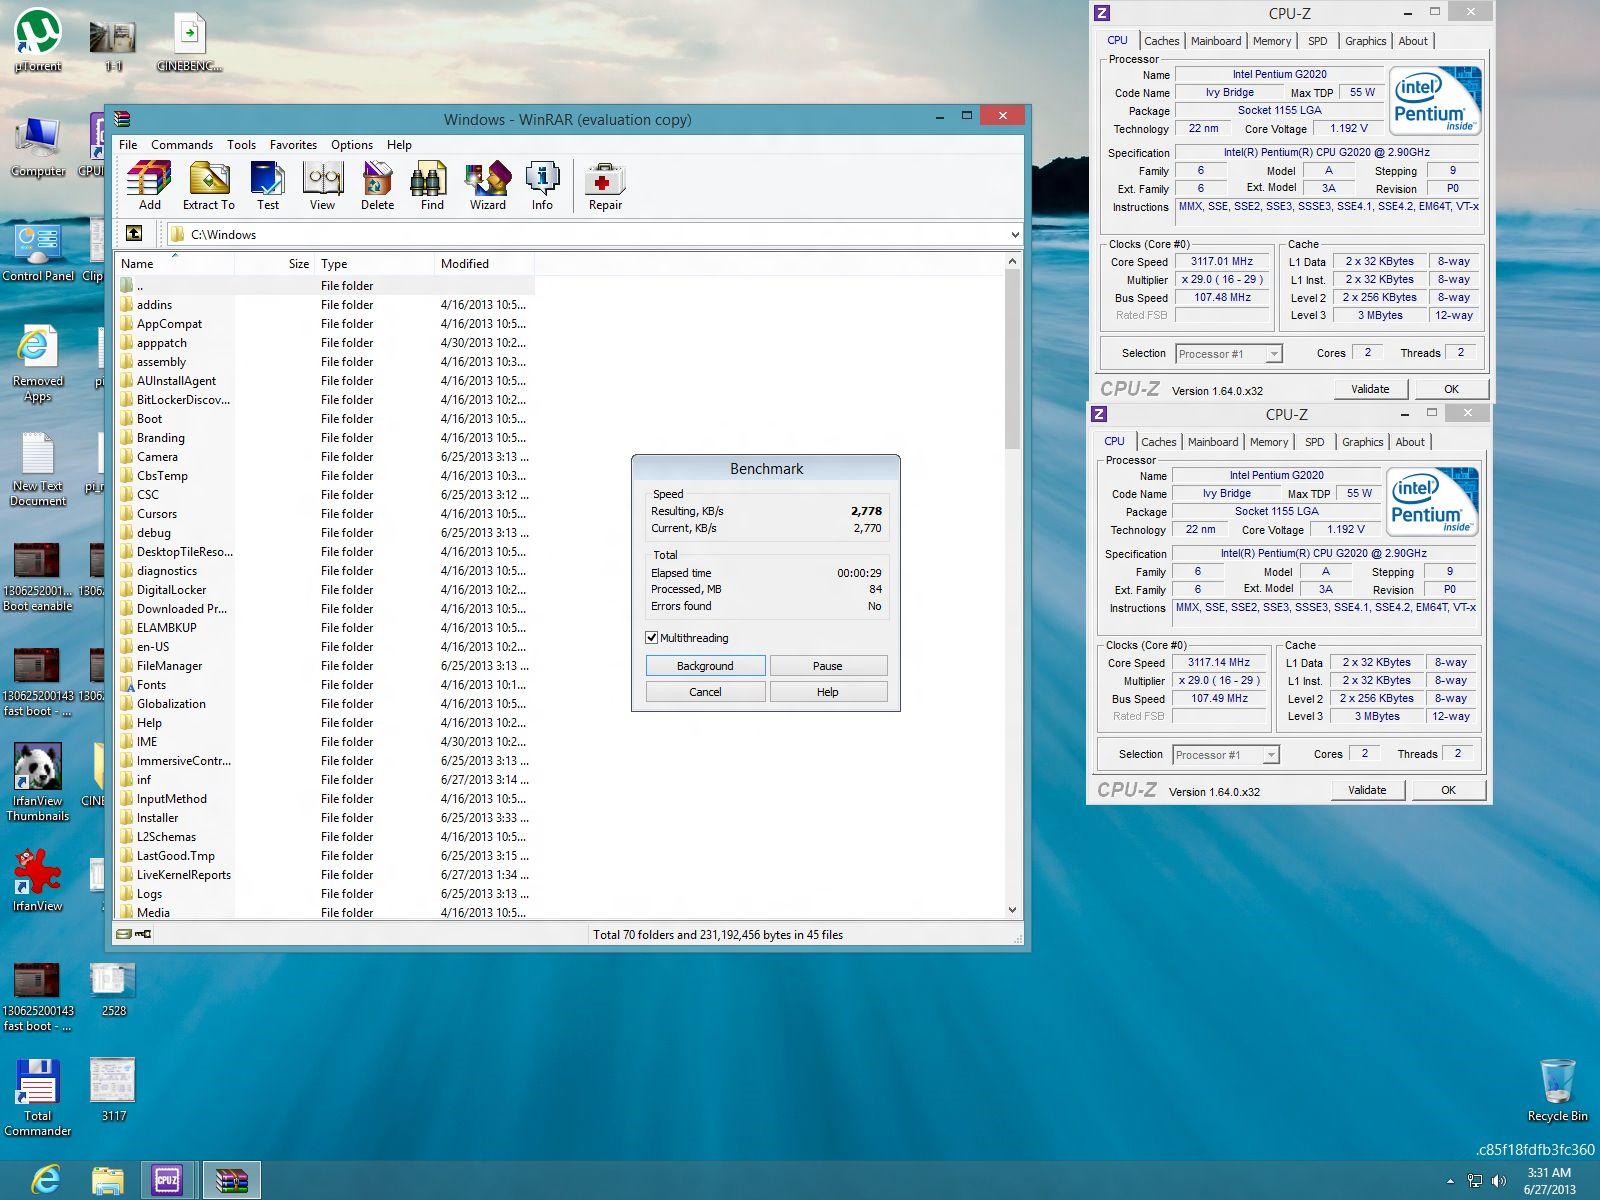Image resolution: width=1600 pixels, height=1200 pixels.
Task: Select the IrfanView Thumbnails desktop icon
Action: click(x=38, y=783)
